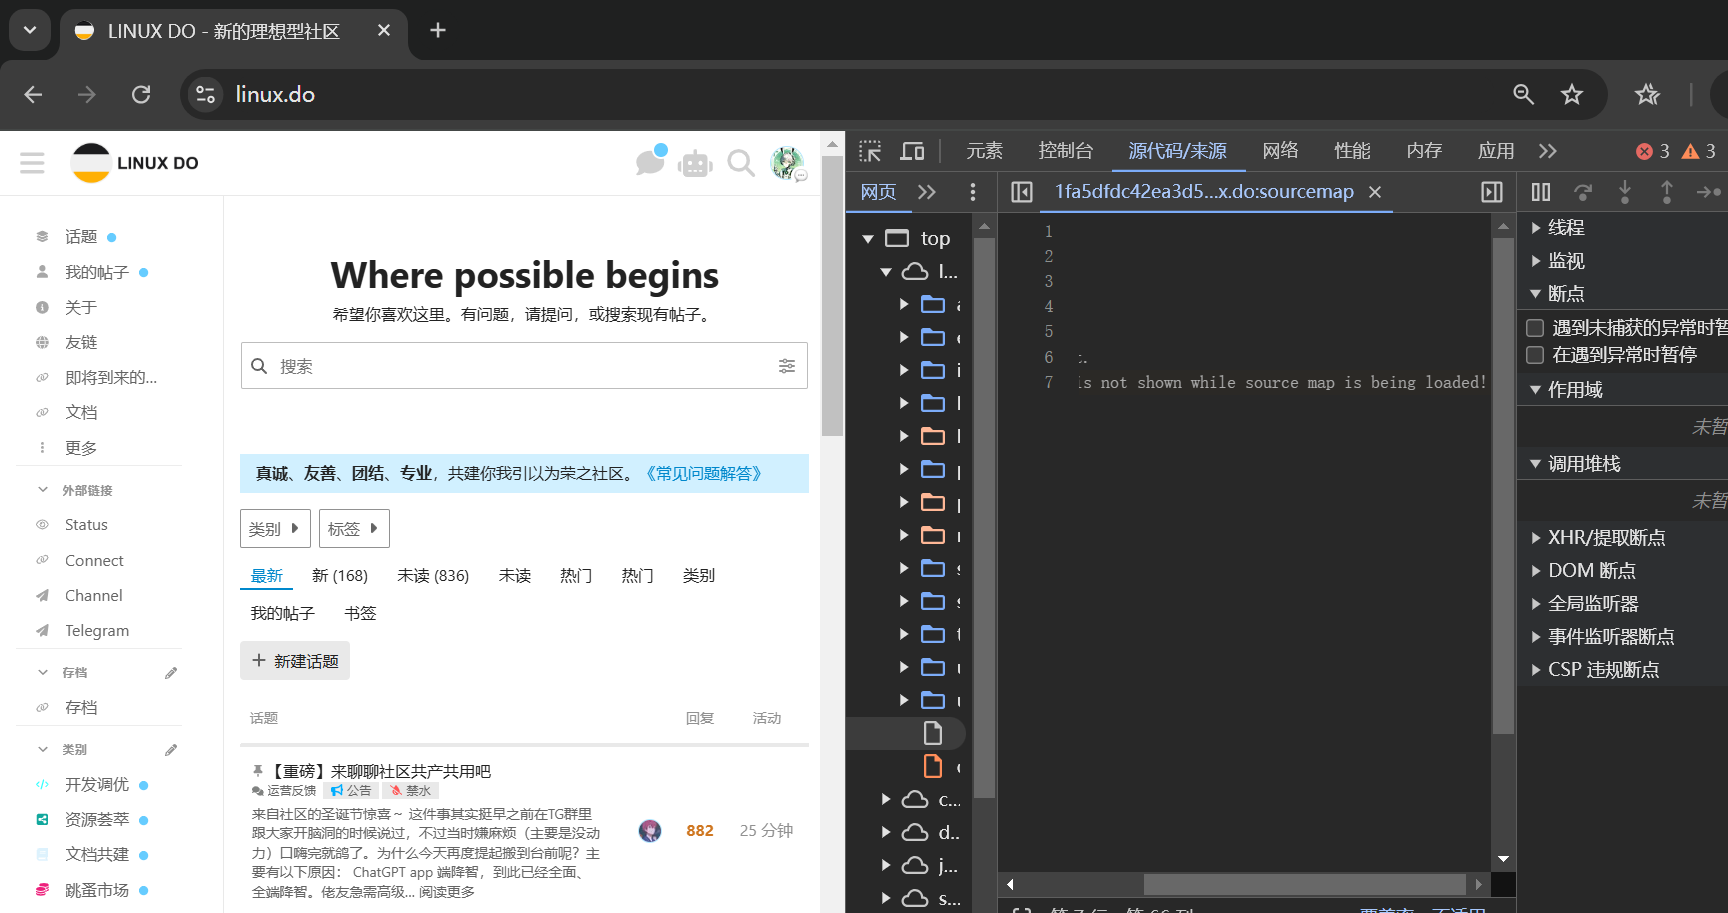The image size is (1728, 913).
Task: Click the step into debugger button
Action: [x=1625, y=192]
